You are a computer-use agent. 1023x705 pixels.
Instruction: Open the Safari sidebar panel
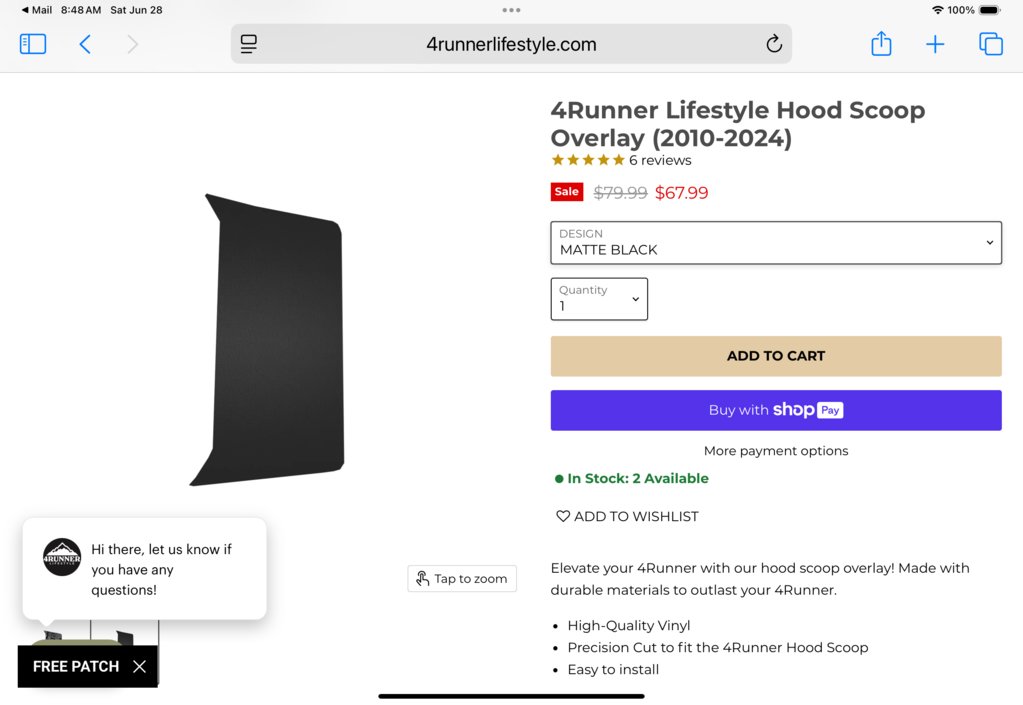(33, 44)
